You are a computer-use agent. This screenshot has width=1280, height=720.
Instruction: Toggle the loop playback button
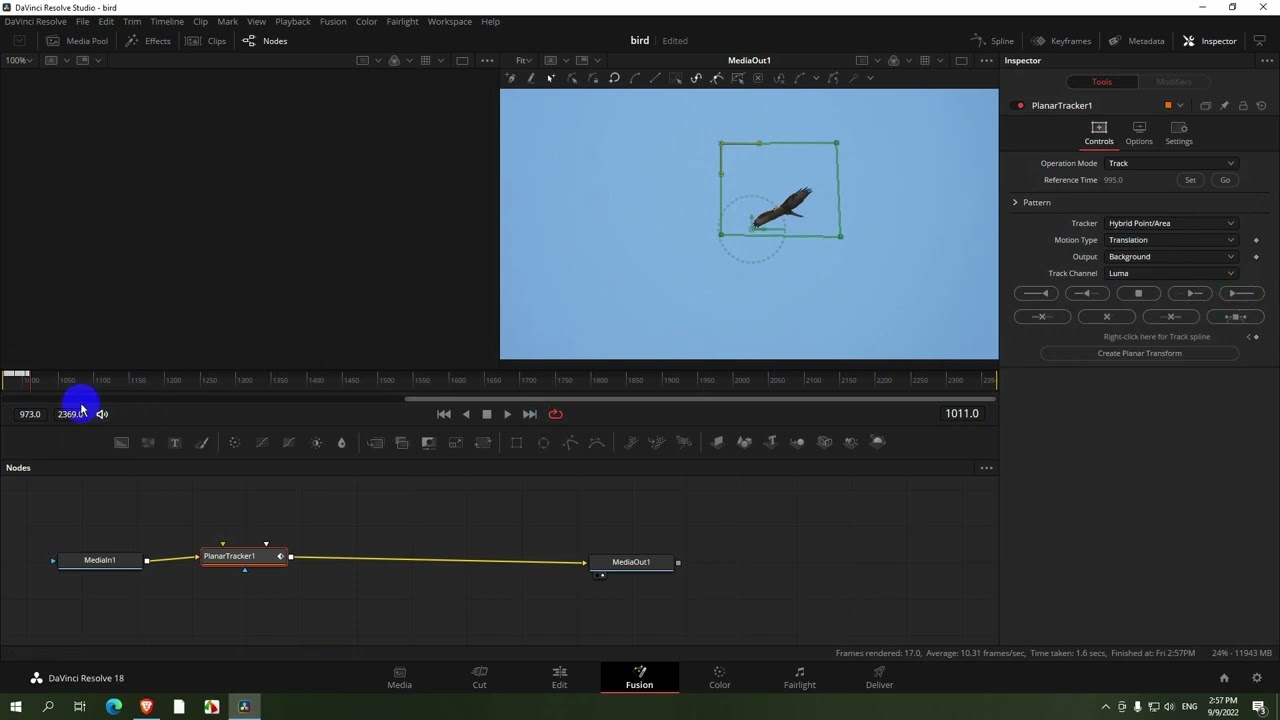click(x=555, y=414)
